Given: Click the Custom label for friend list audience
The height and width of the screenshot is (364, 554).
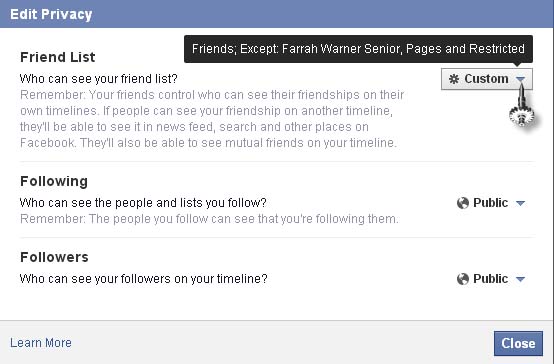Looking at the screenshot, I should click(x=486, y=79).
